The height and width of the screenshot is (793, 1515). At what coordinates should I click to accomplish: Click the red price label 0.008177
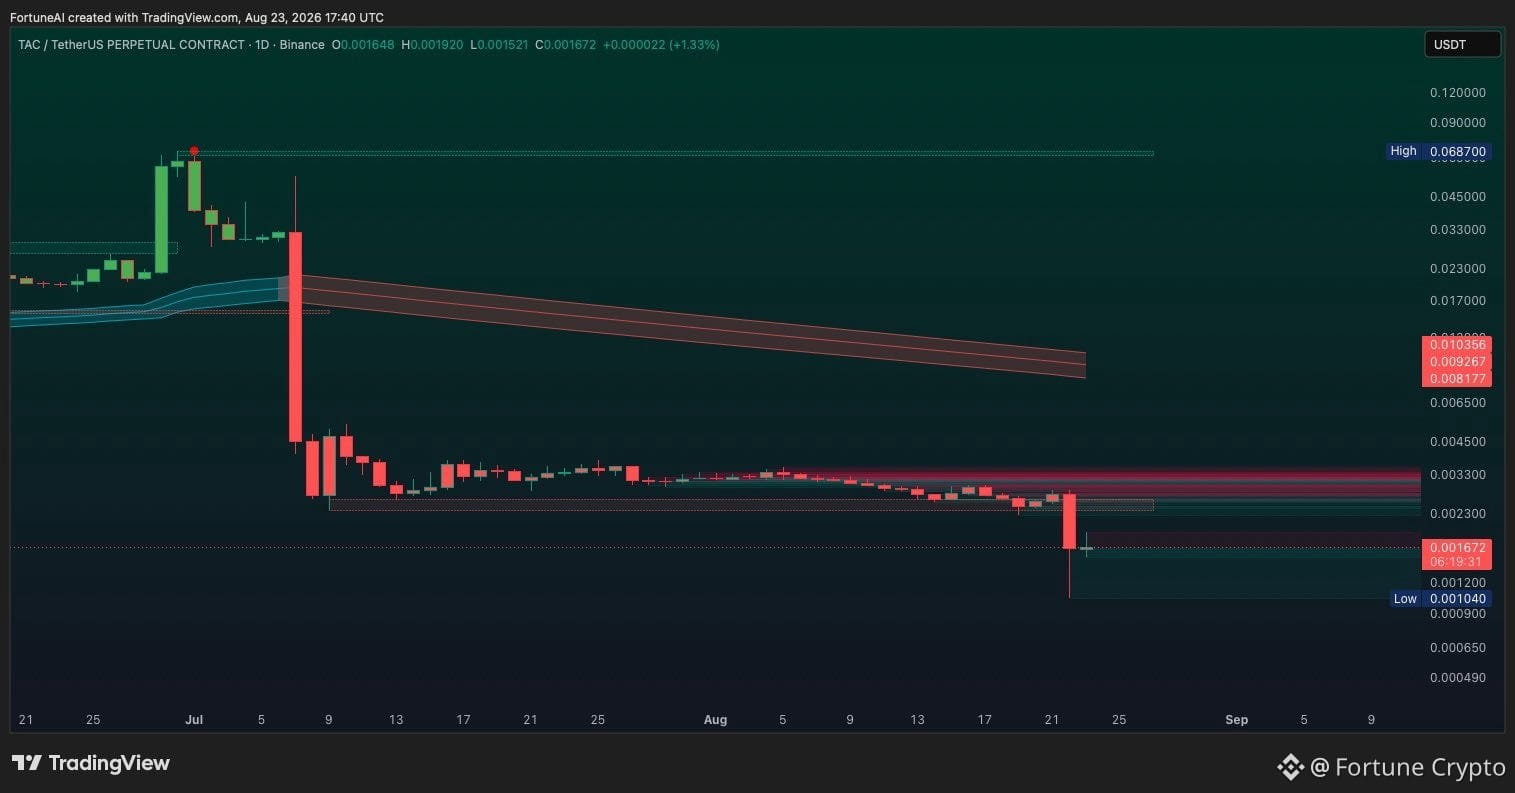[1458, 379]
